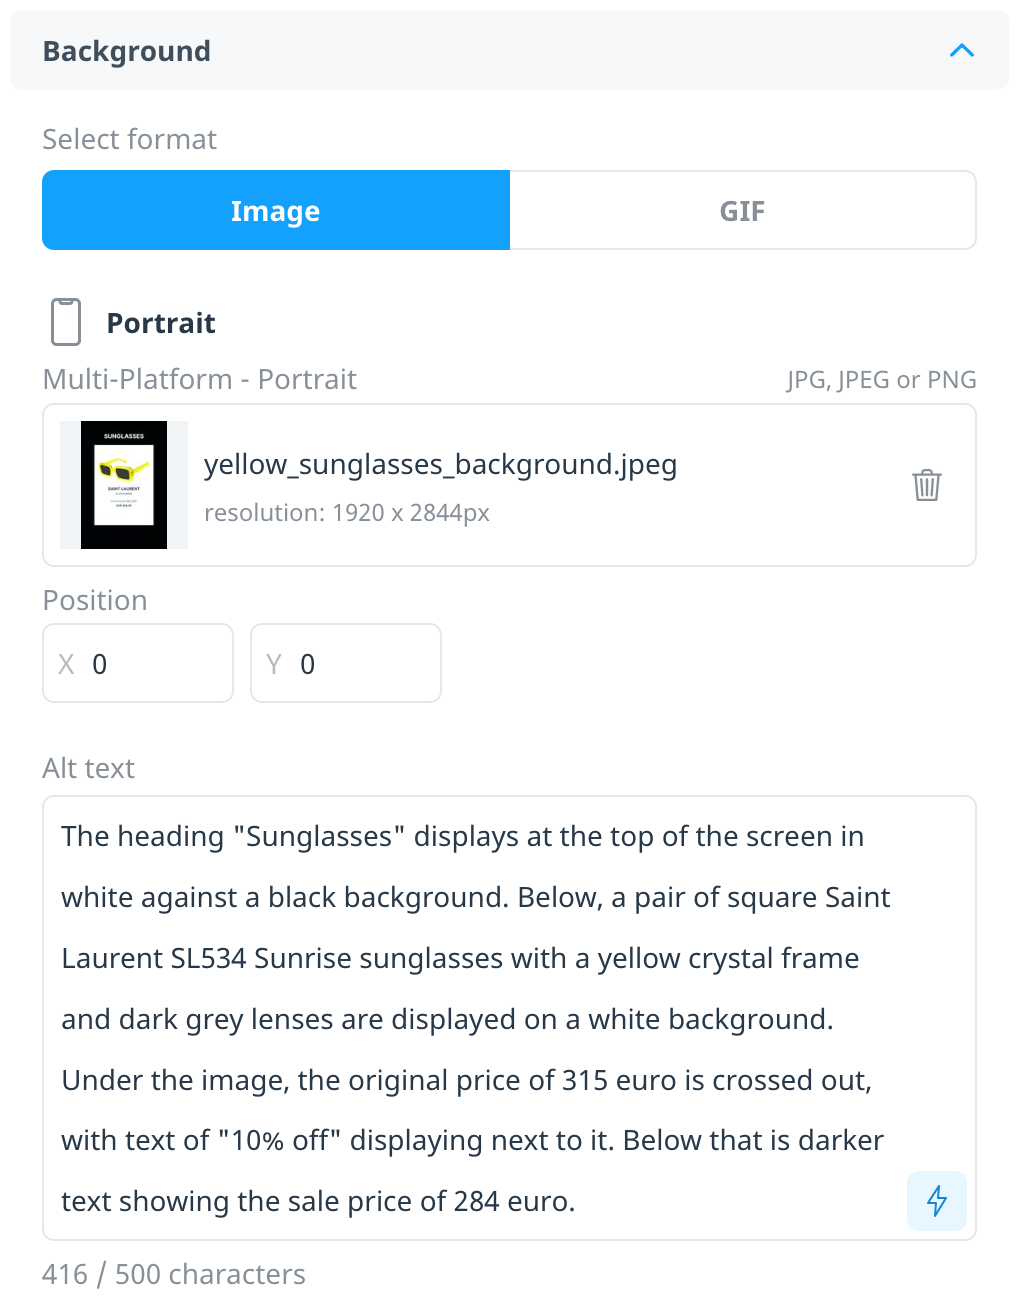
Task: Click the Background section header title
Action: click(127, 51)
